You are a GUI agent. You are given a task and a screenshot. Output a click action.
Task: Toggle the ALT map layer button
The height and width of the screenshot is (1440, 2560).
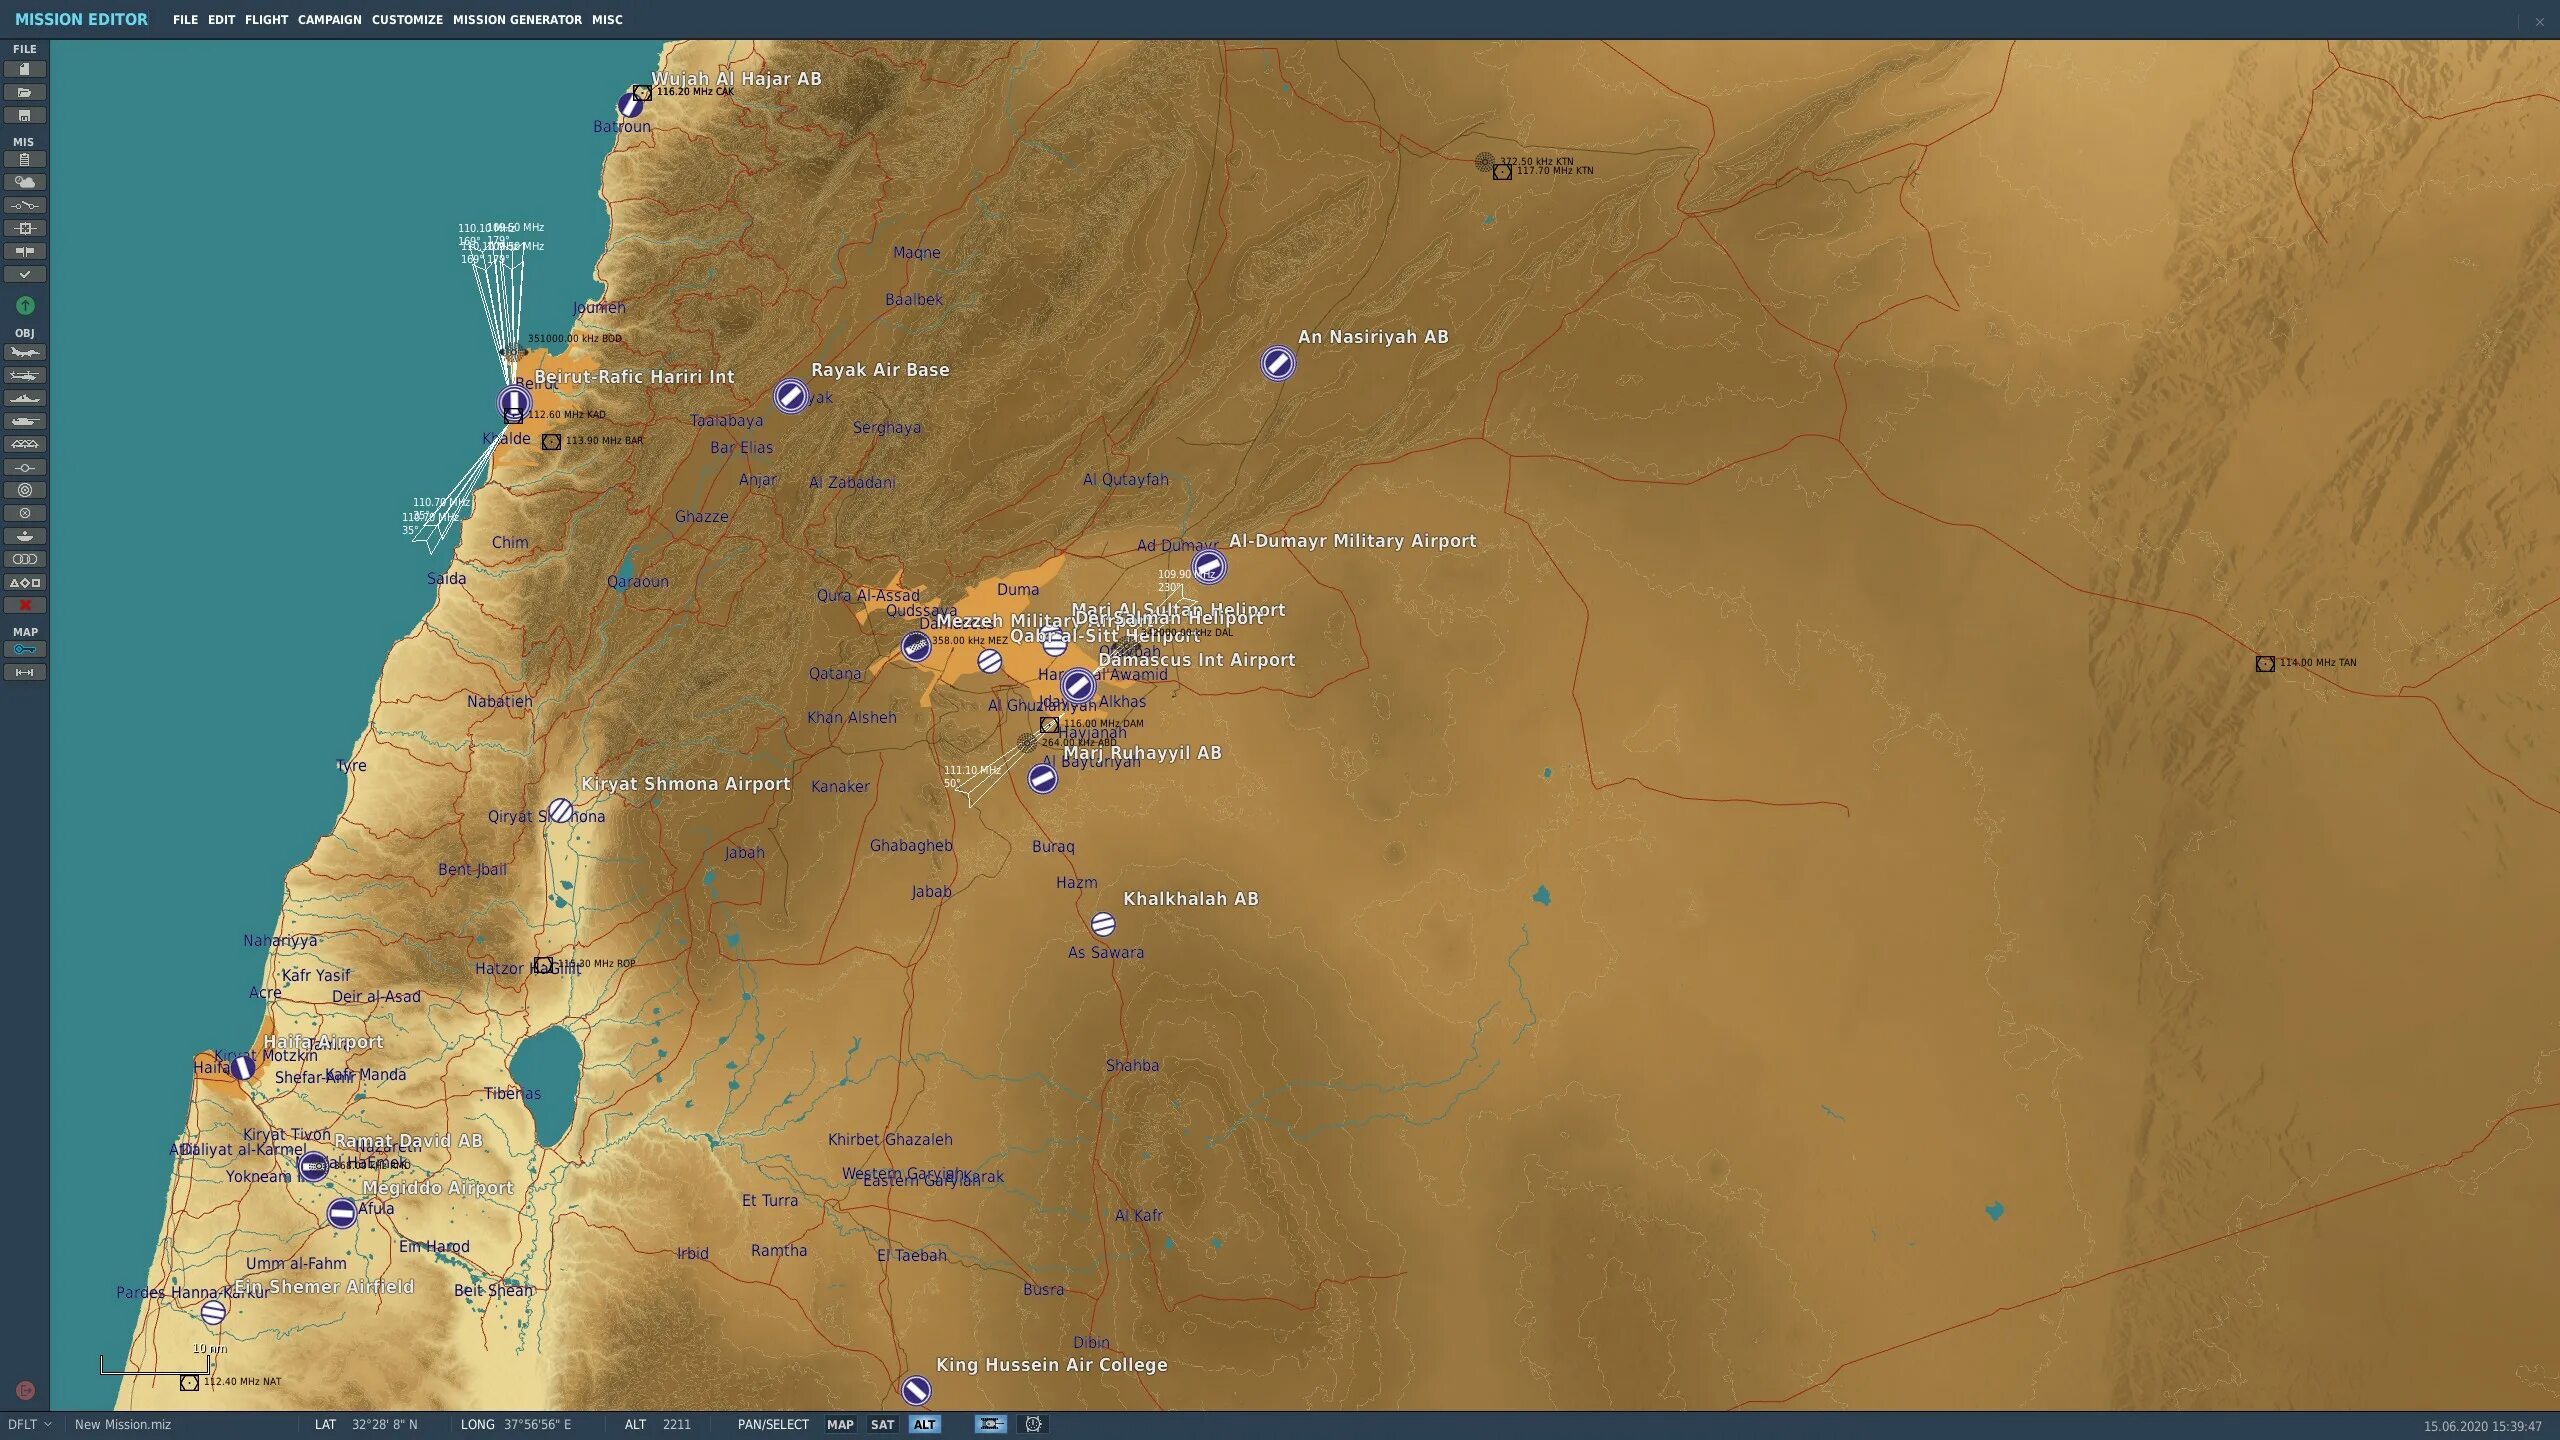point(924,1424)
